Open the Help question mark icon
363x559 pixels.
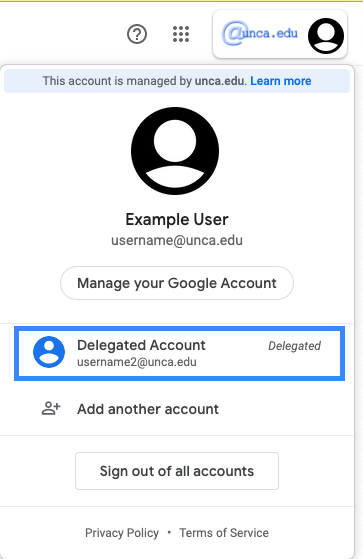[137, 34]
